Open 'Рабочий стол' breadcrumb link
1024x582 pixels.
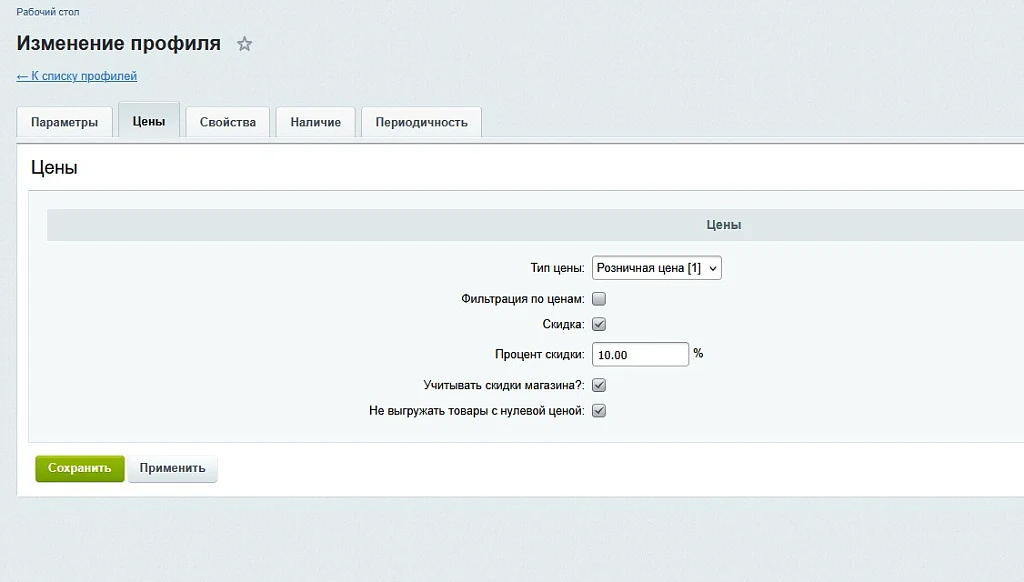point(48,12)
